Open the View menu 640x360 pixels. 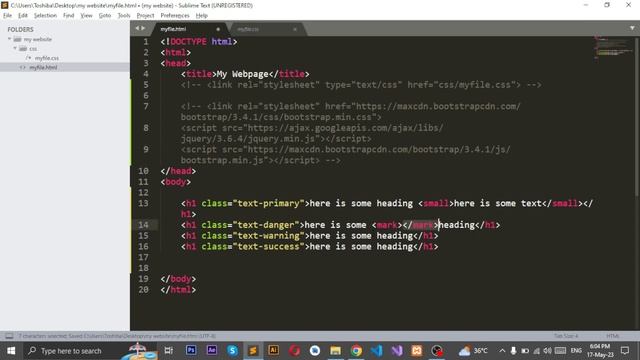(86, 16)
